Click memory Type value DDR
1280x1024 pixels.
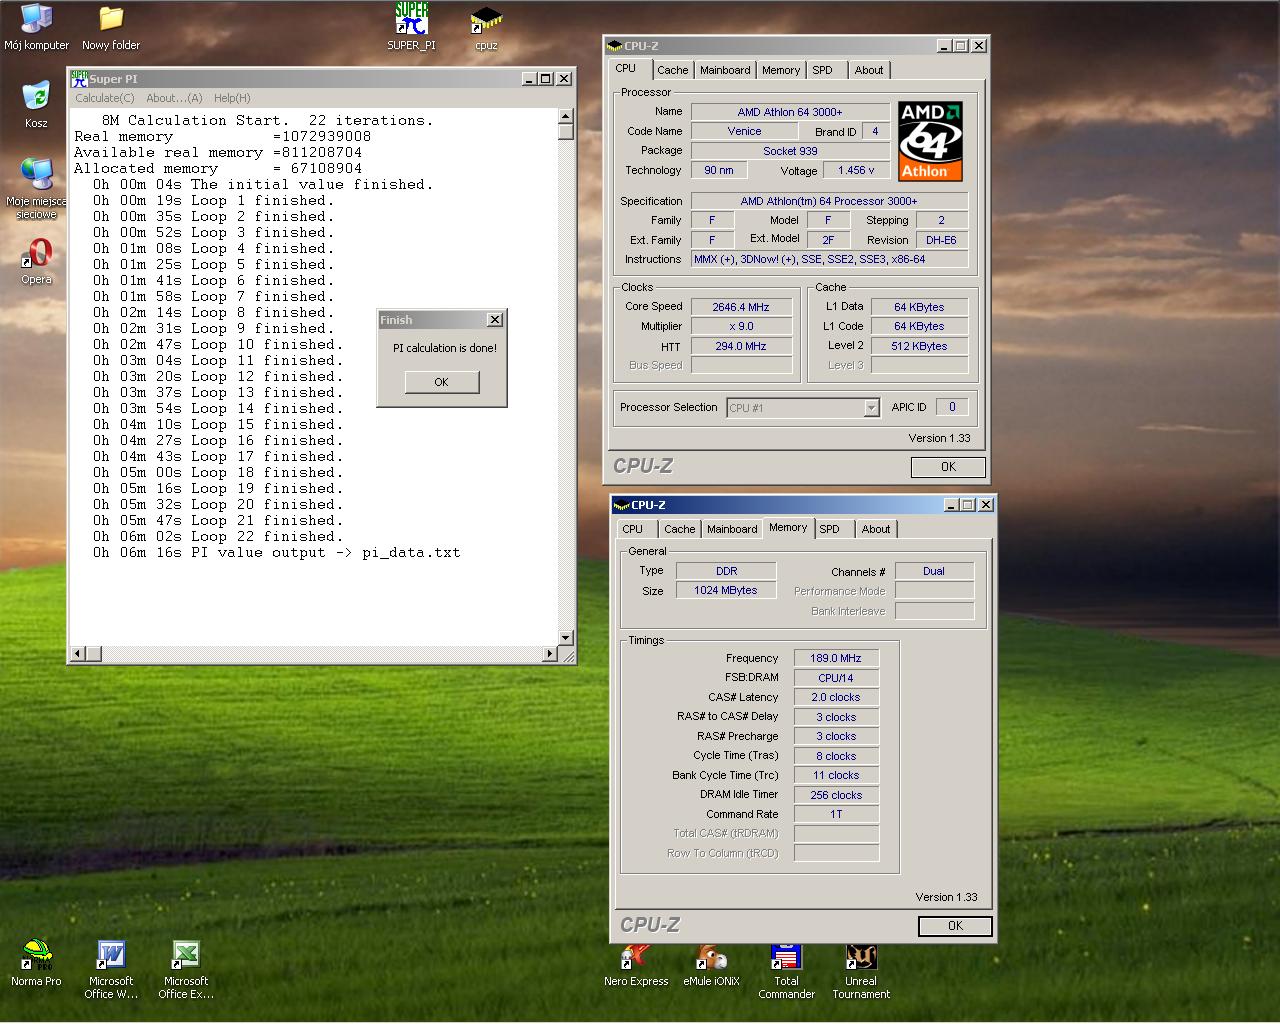[726, 571]
